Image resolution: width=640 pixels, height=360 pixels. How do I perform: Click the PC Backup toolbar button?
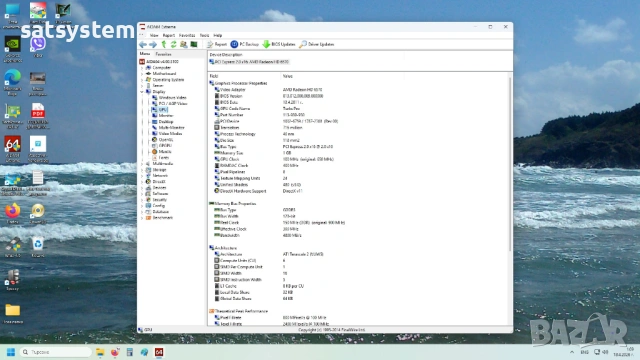click(x=244, y=44)
